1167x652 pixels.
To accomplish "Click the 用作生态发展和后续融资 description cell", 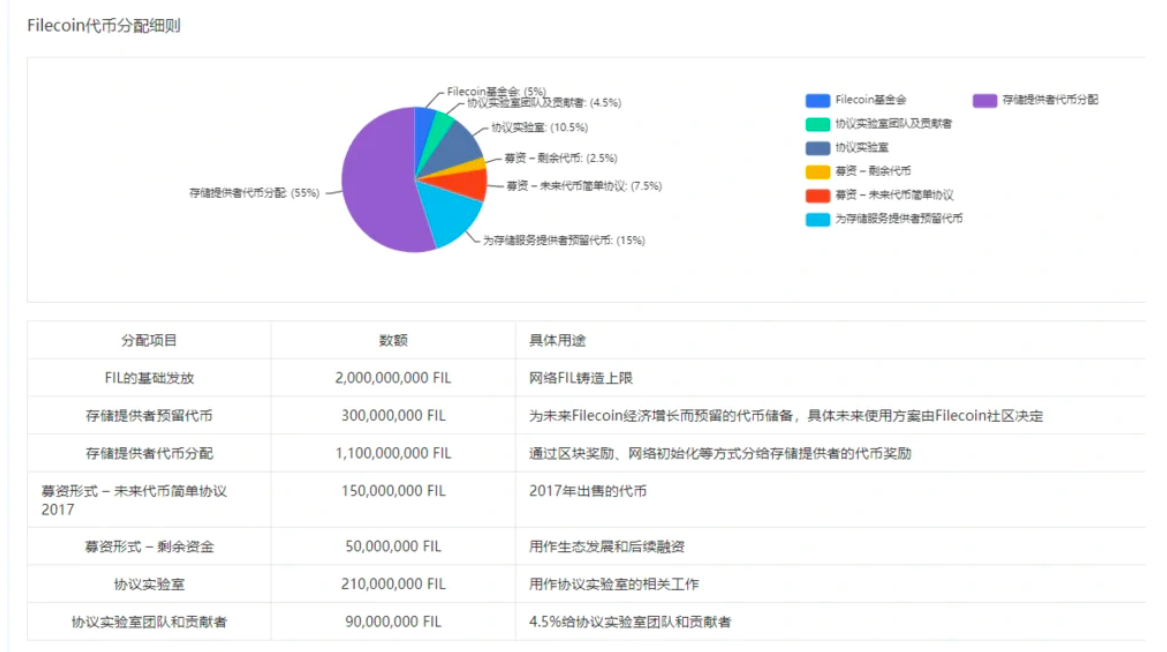I will (x=607, y=546).
